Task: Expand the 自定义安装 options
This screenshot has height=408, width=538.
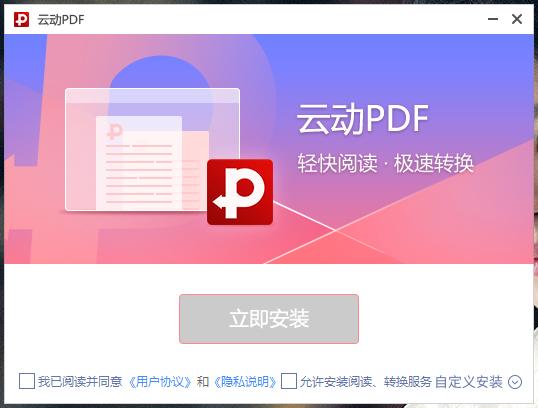Action: pos(469,382)
